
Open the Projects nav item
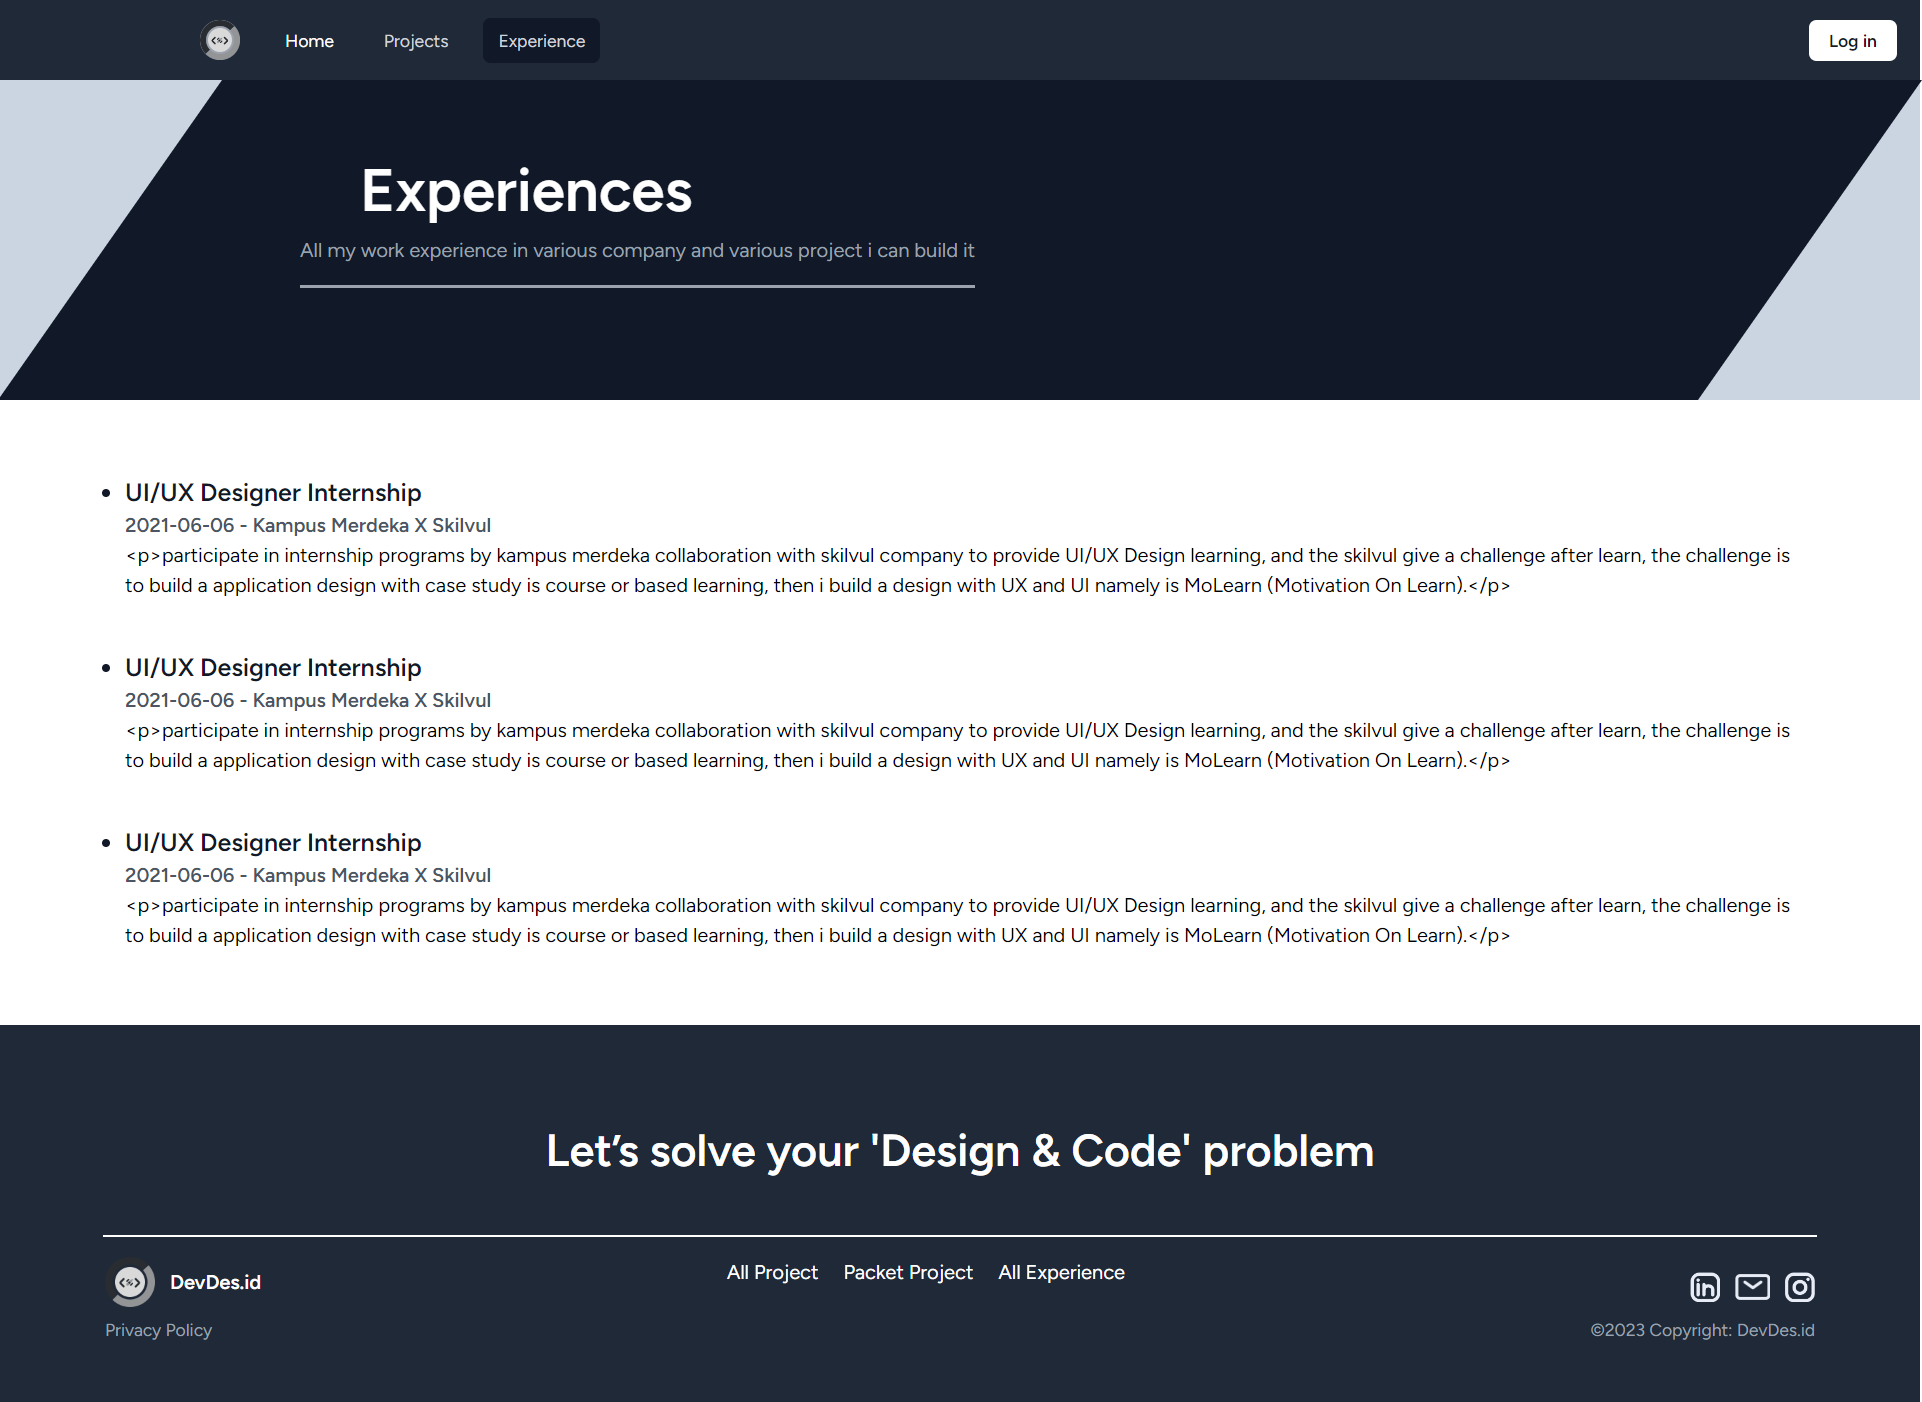[416, 41]
